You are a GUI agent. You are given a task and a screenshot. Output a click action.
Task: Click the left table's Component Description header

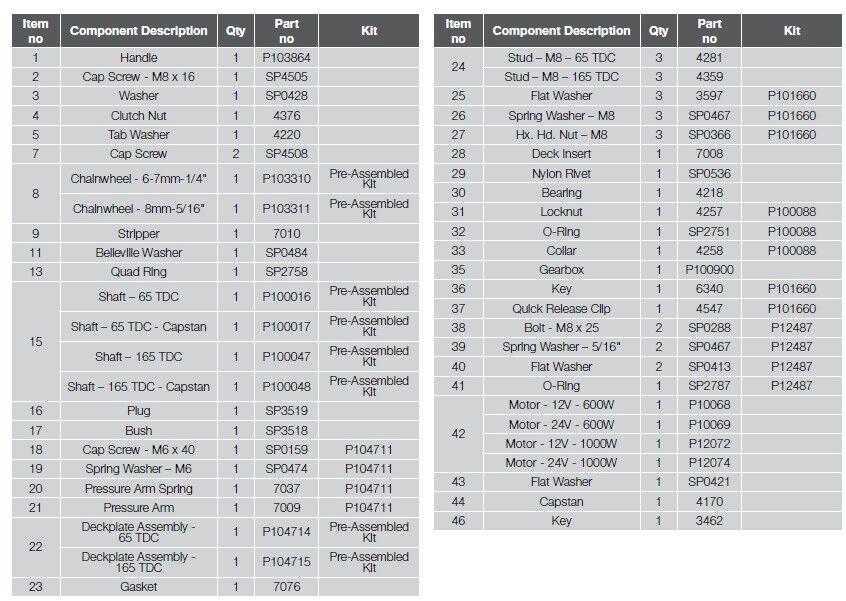[139, 31]
